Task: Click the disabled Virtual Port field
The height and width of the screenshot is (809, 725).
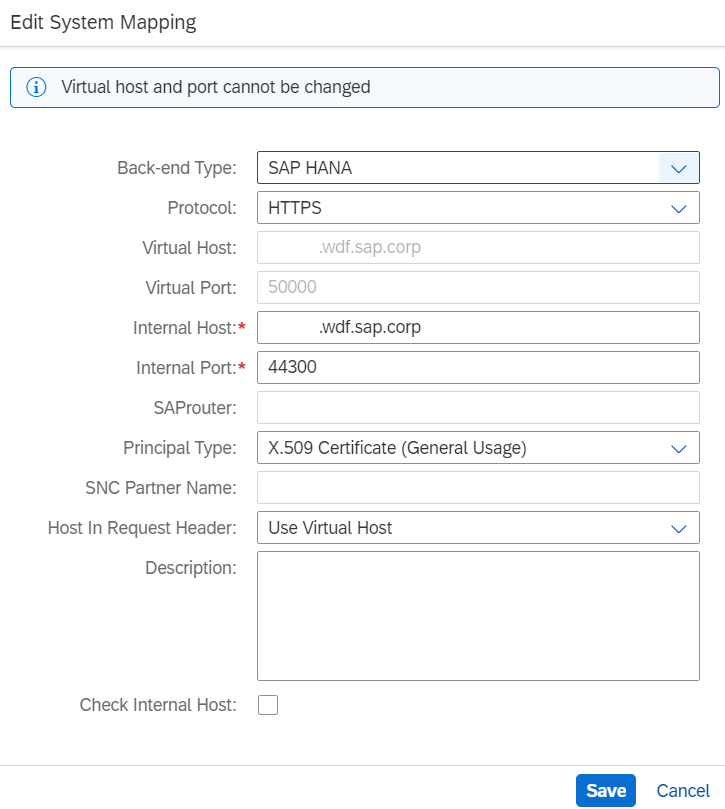Action: [x=478, y=287]
